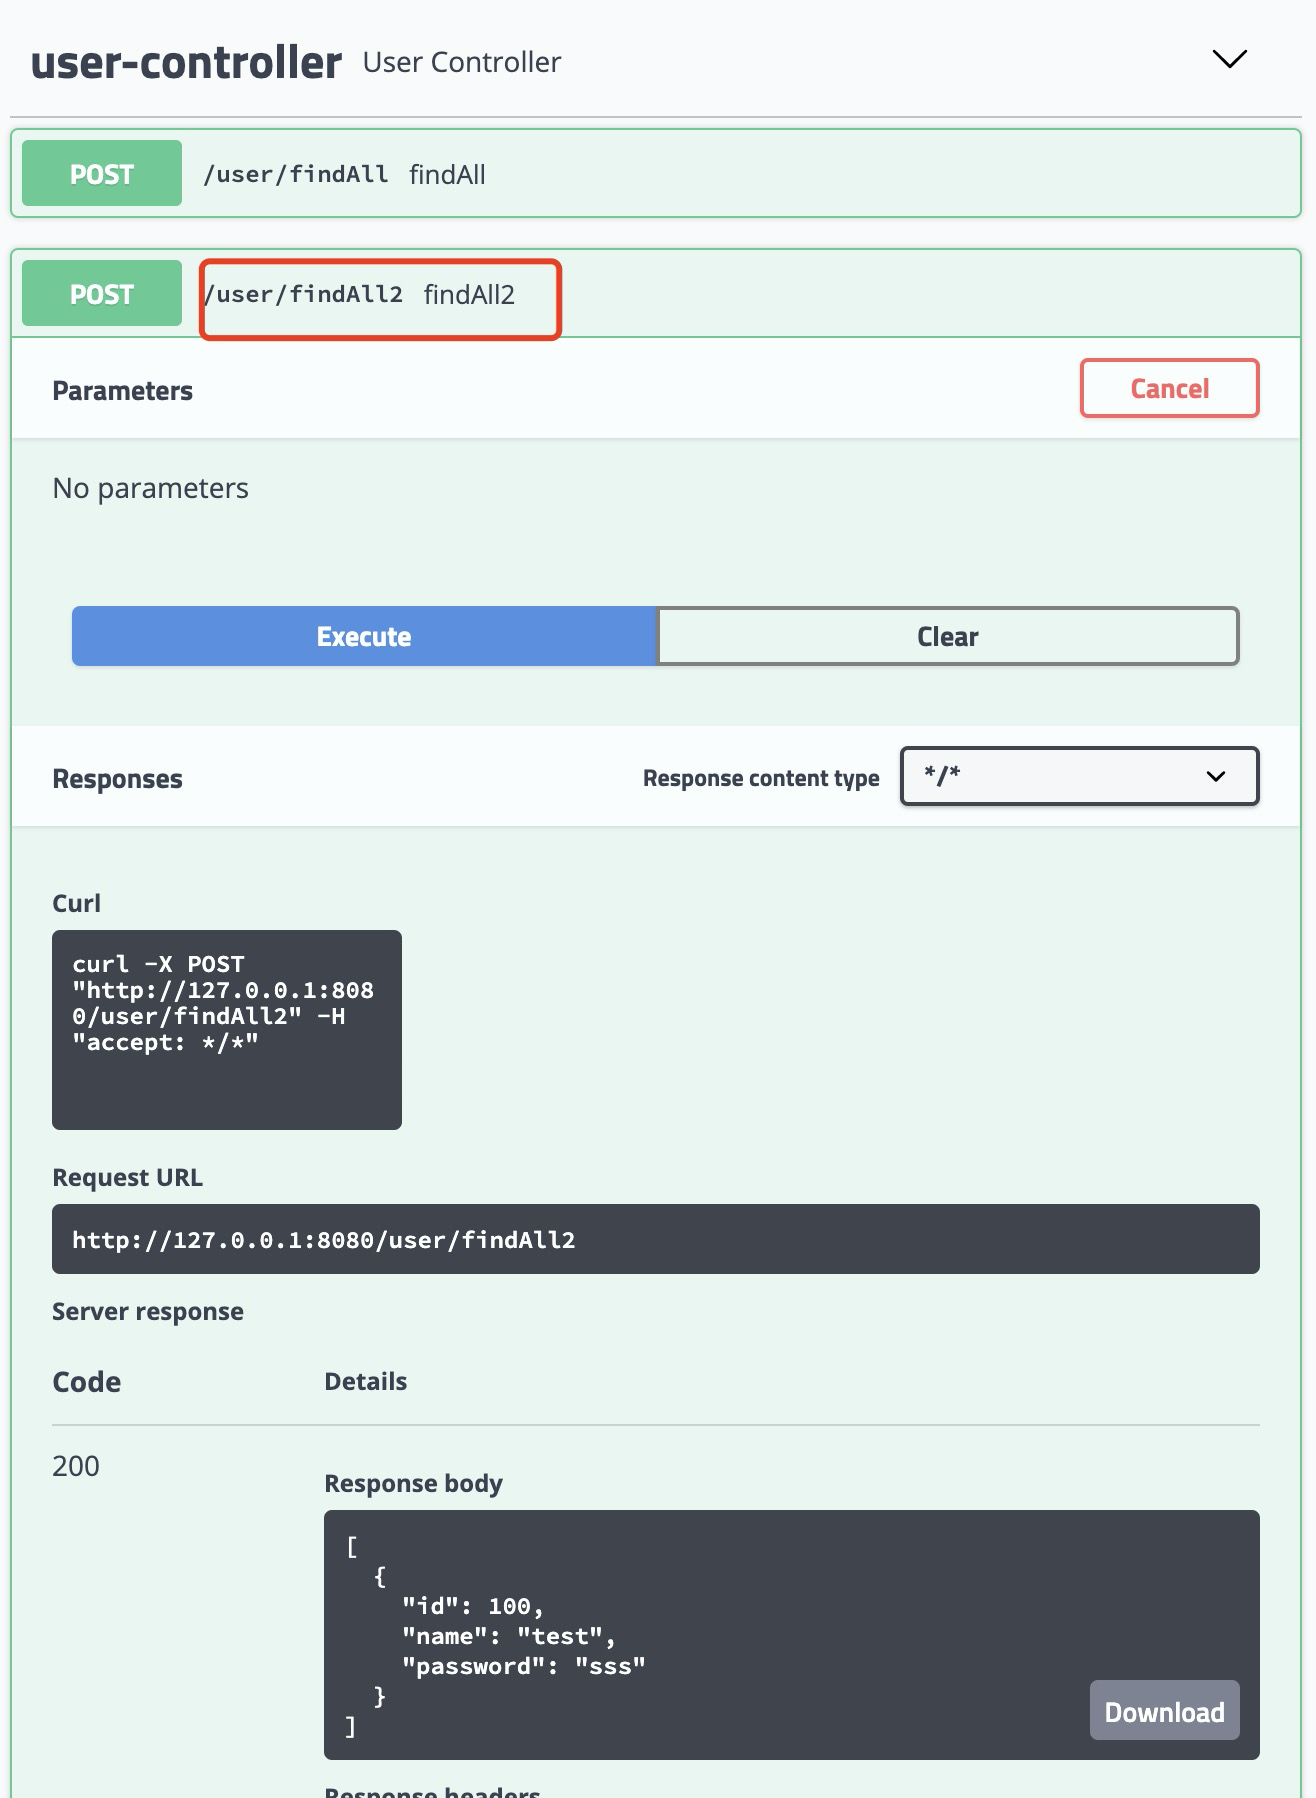Click the Server response label

pyautogui.click(x=148, y=1311)
